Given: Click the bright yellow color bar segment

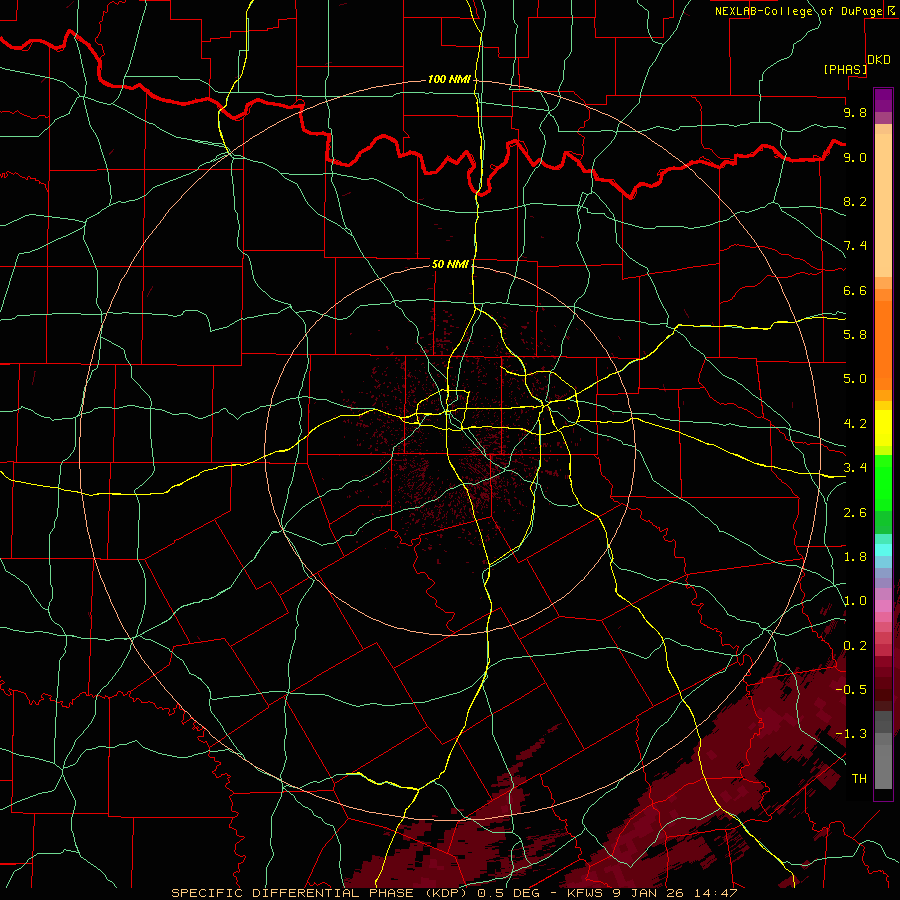Looking at the screenshot, I should click(883, 428).
